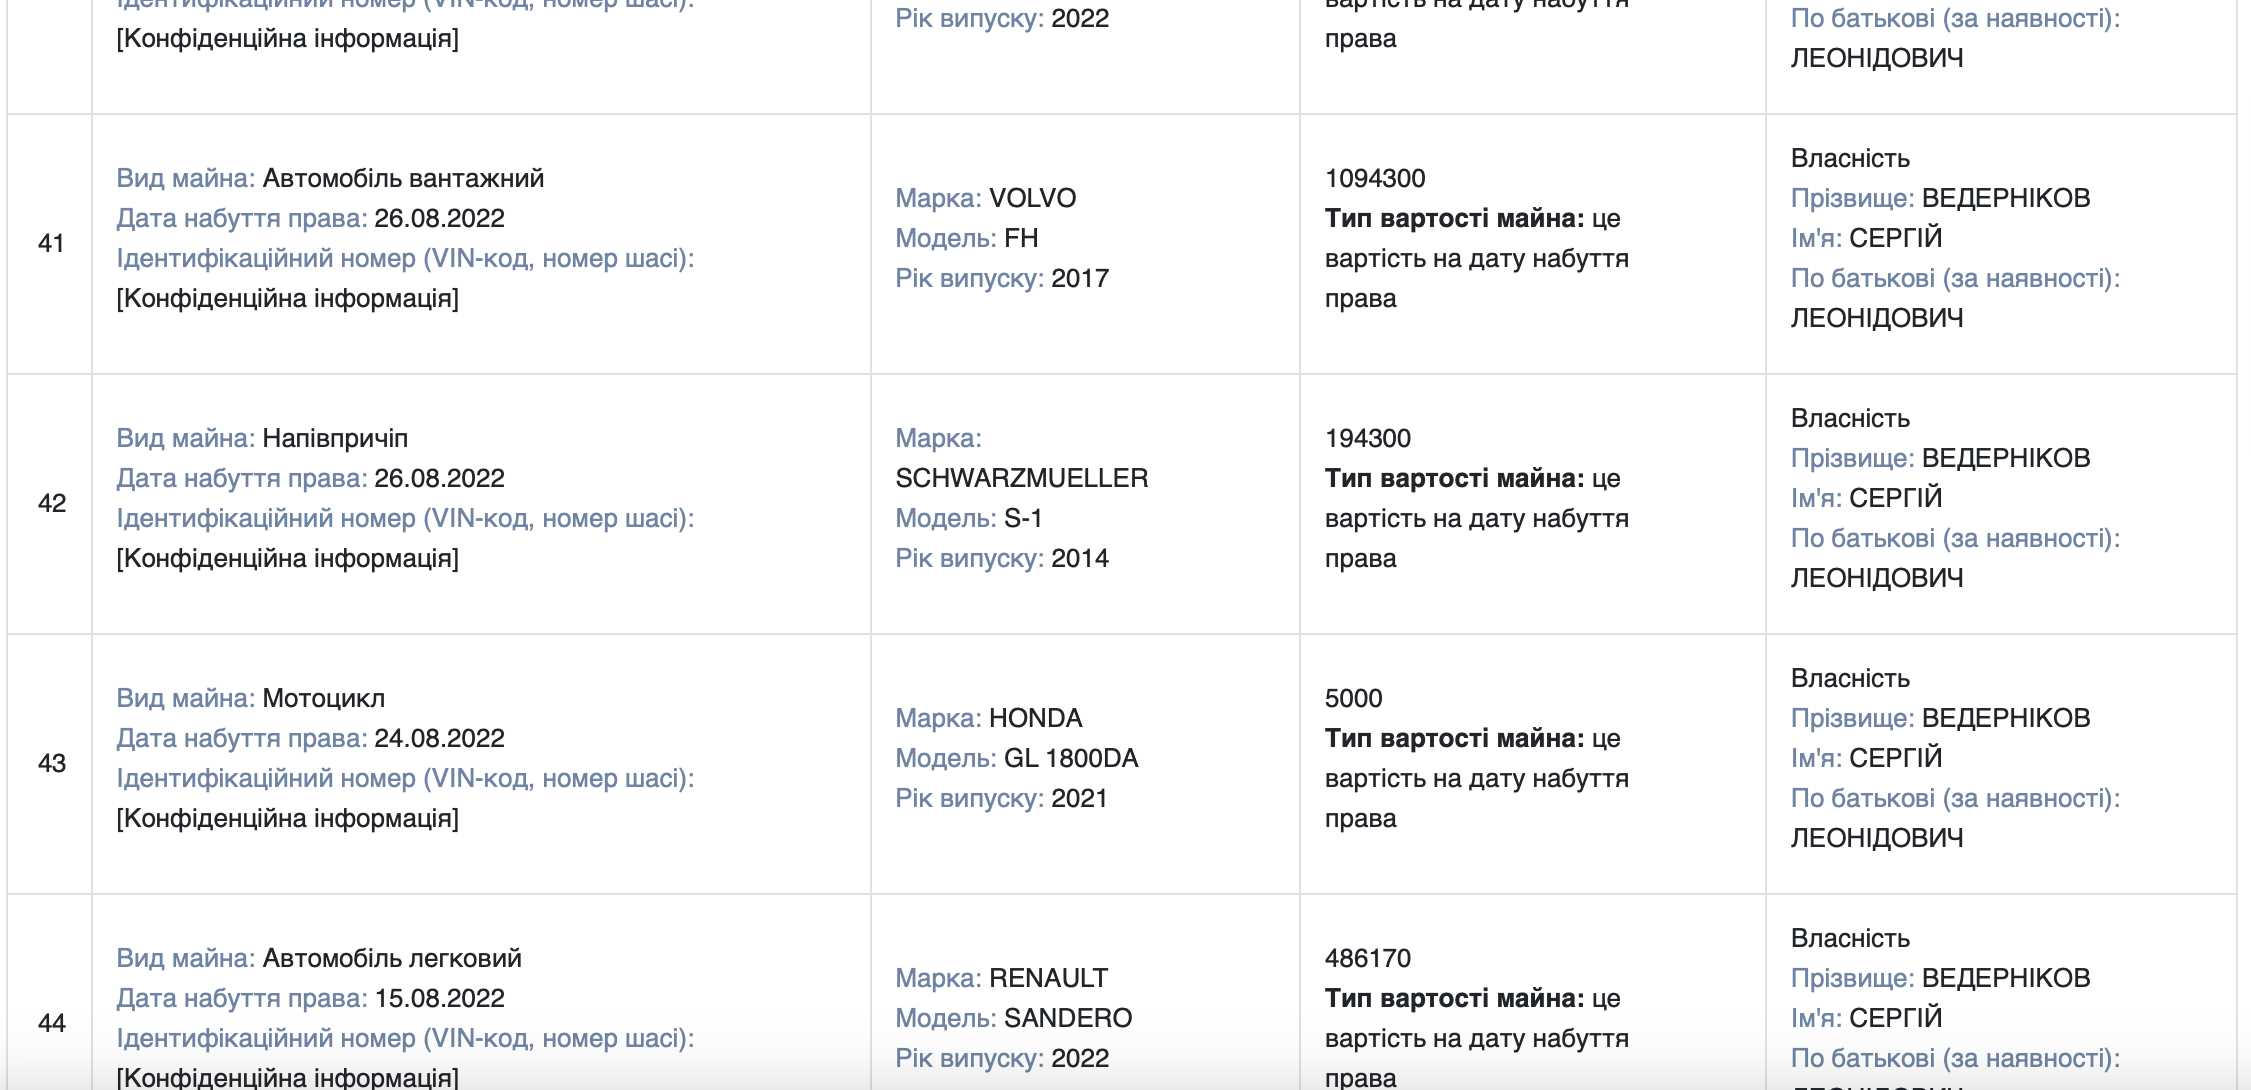Click name СЕРГІЙ in row 41
The height and width of the screenshot is (1090, 2251).
[x=1895, y=238]
